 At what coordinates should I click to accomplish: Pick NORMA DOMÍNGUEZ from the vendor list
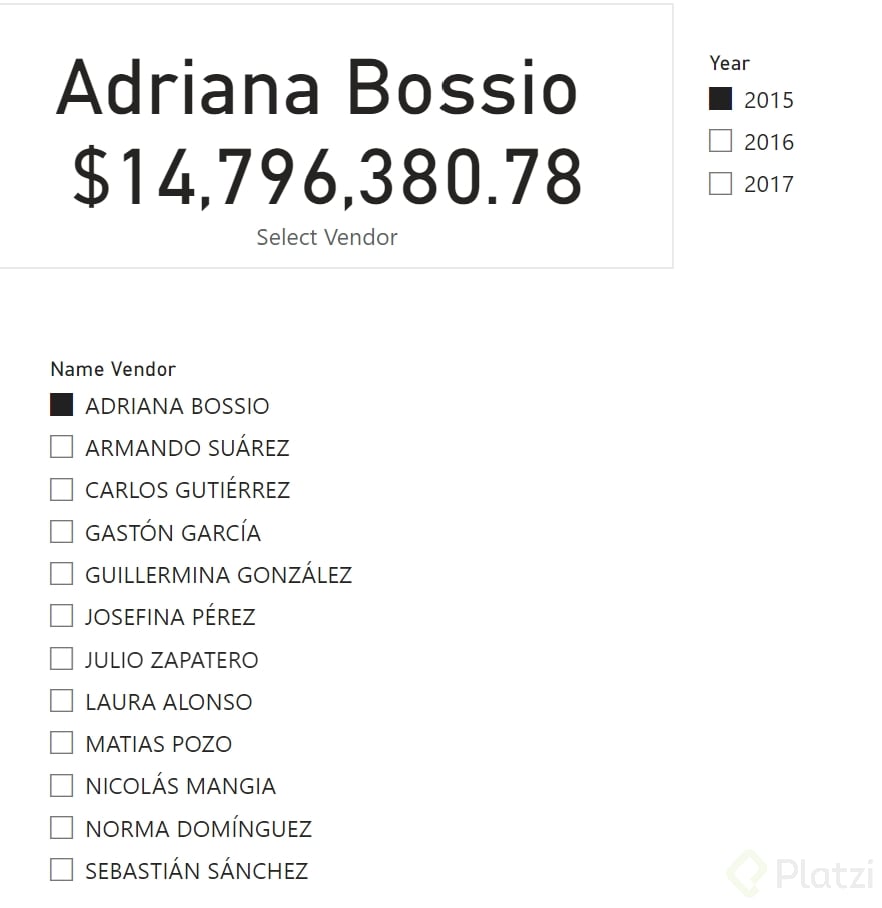[62, 828]
